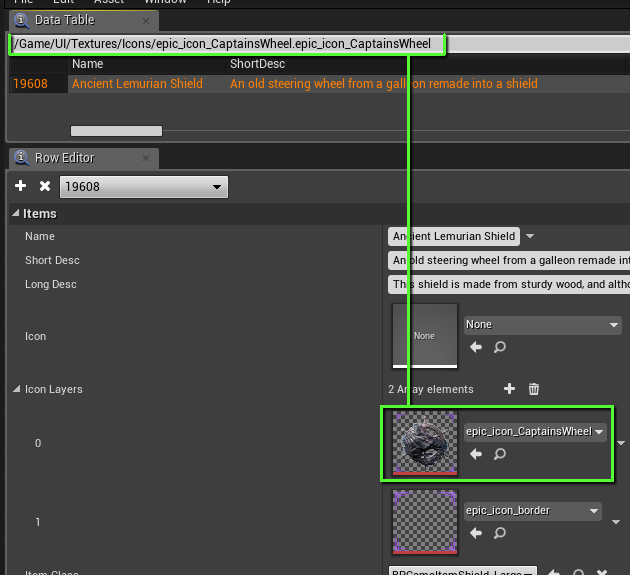The height and width of the screenshot is (575, 630).
Task: Browse to epic_icon_border asset with magnifier
Action: 500,533
